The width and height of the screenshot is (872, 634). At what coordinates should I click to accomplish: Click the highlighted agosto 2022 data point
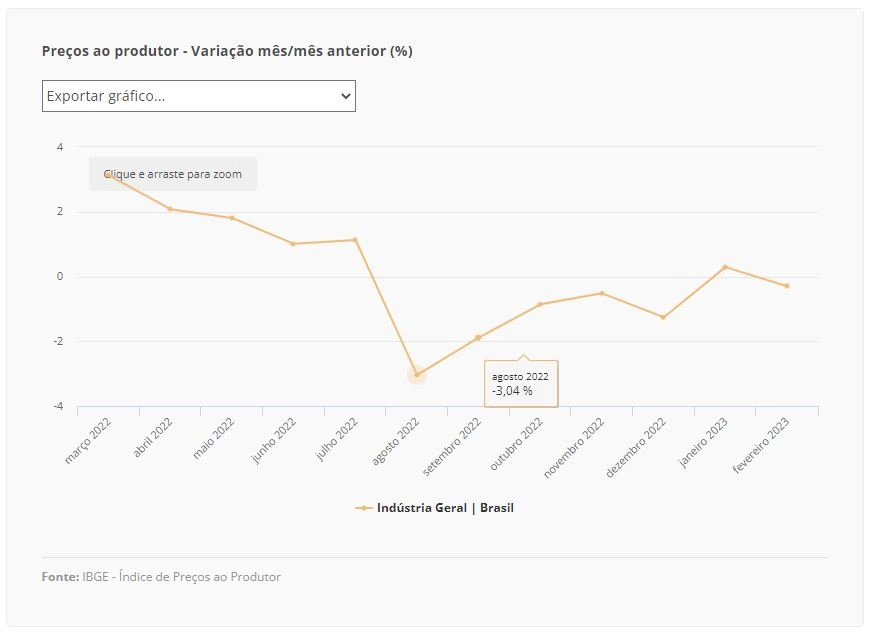click(x=417, y=375)
